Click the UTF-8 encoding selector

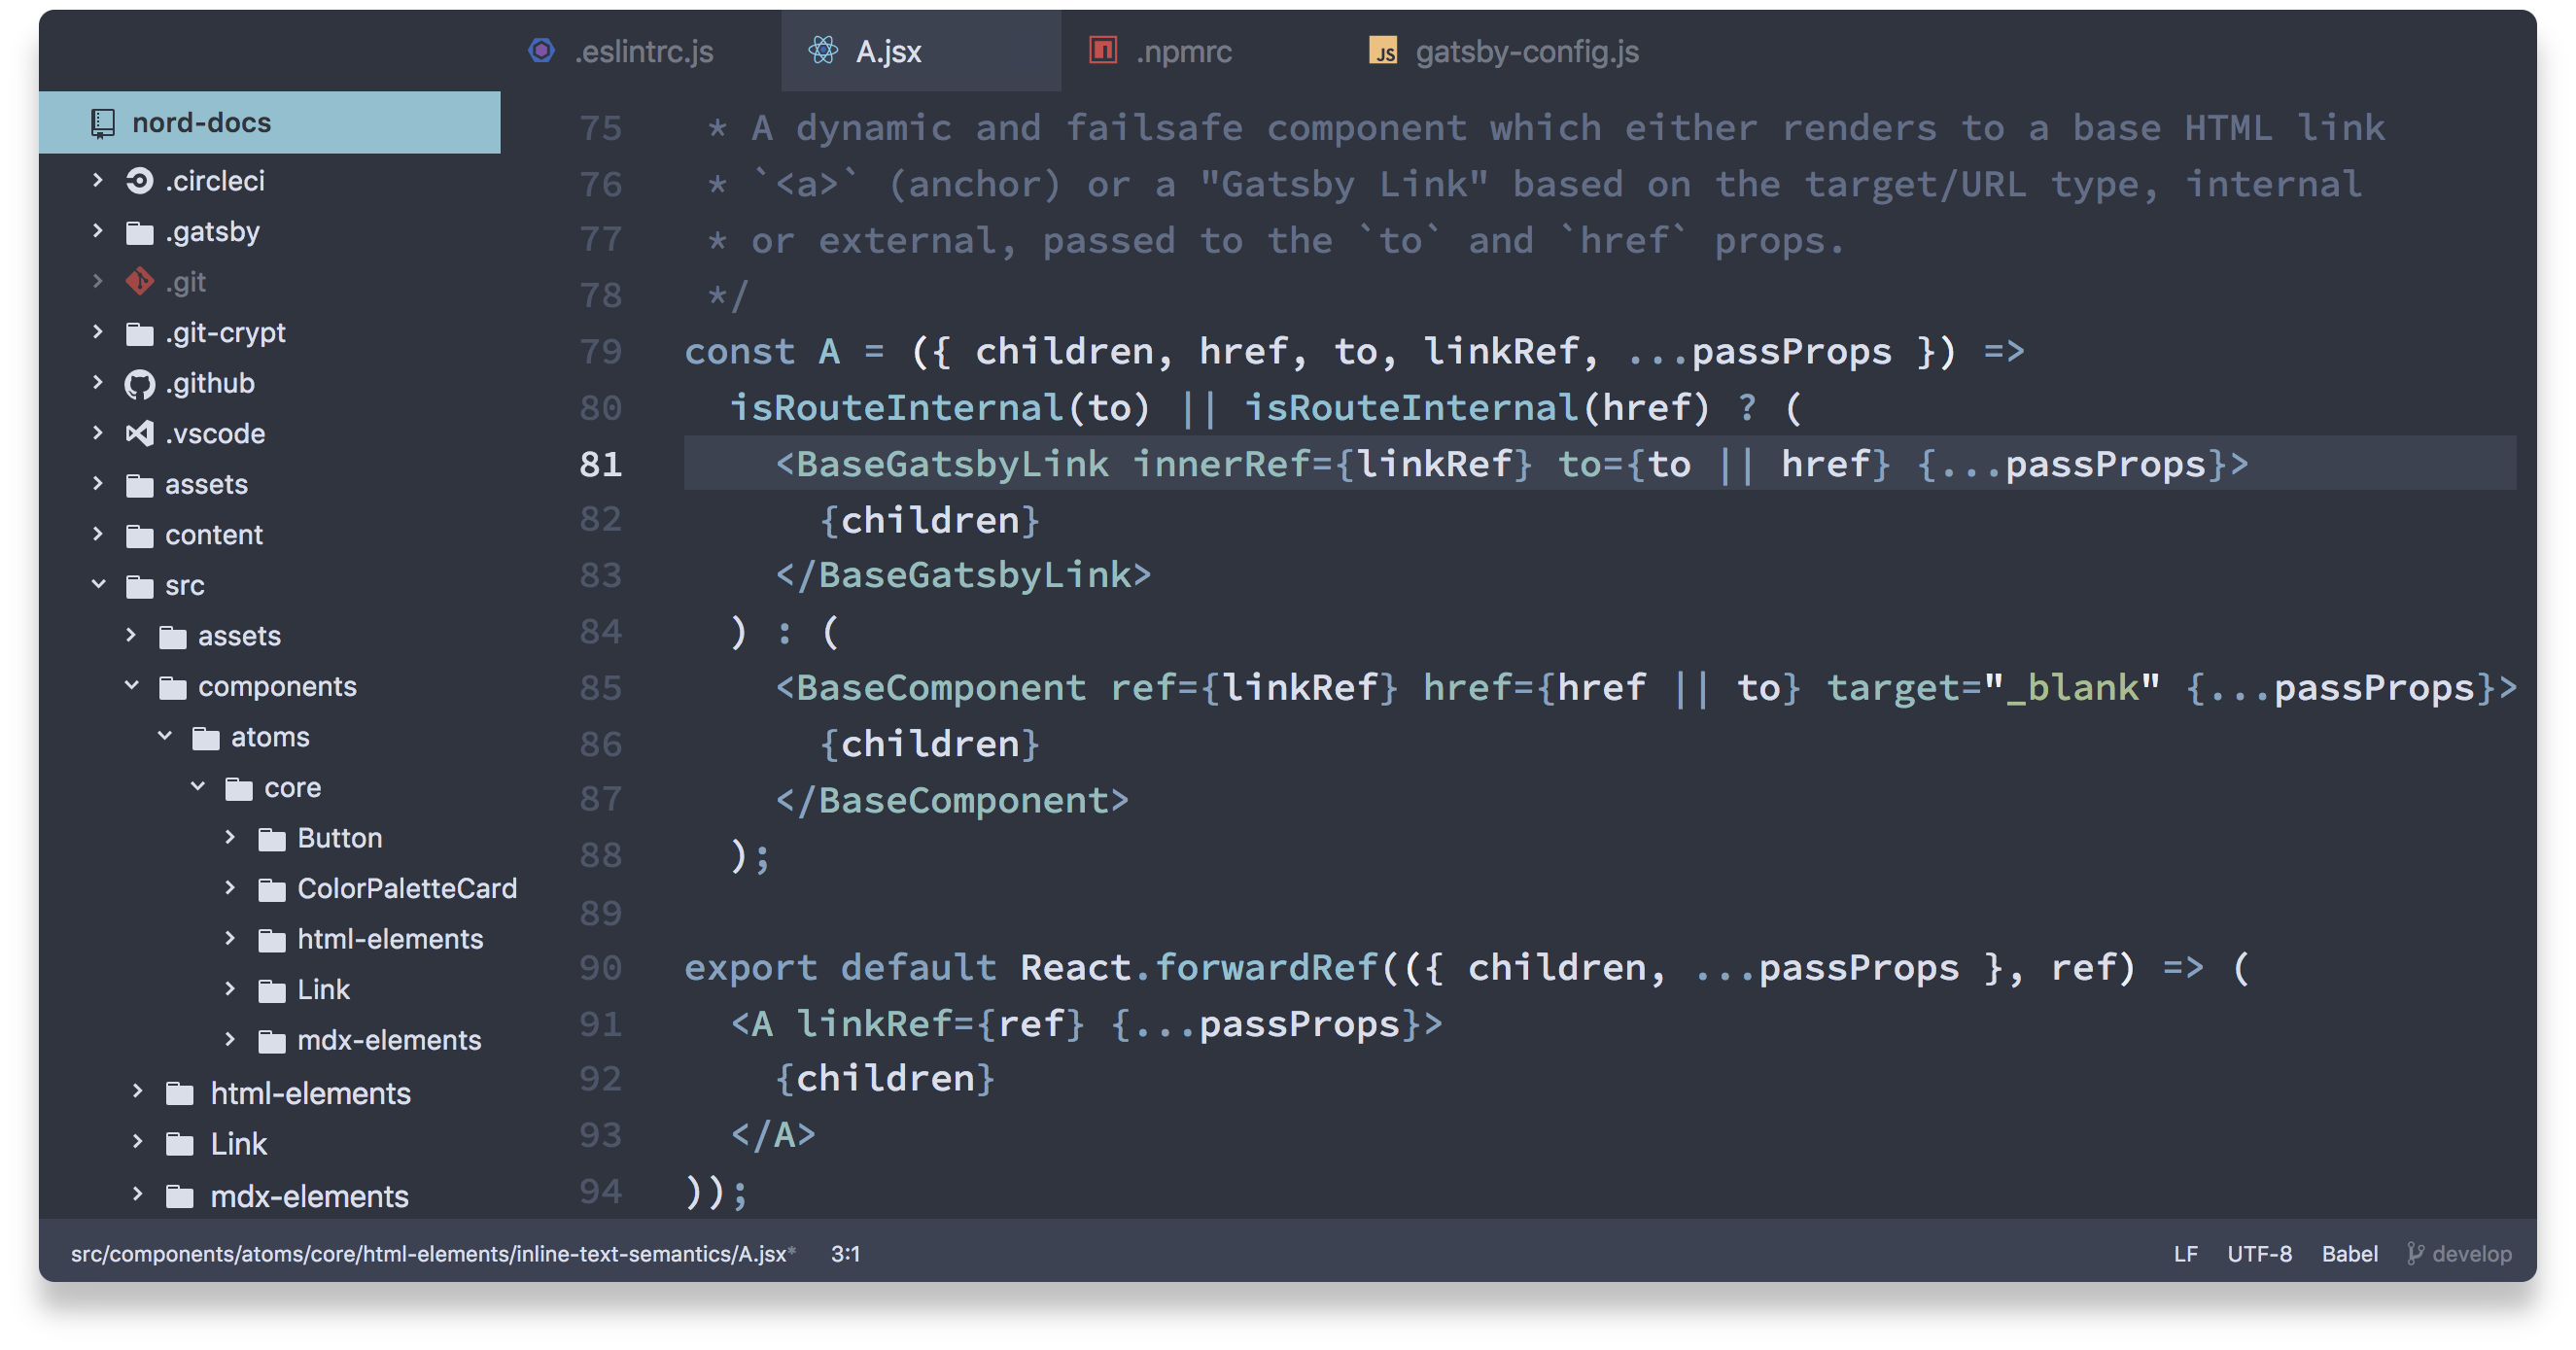[2259, 1253]
